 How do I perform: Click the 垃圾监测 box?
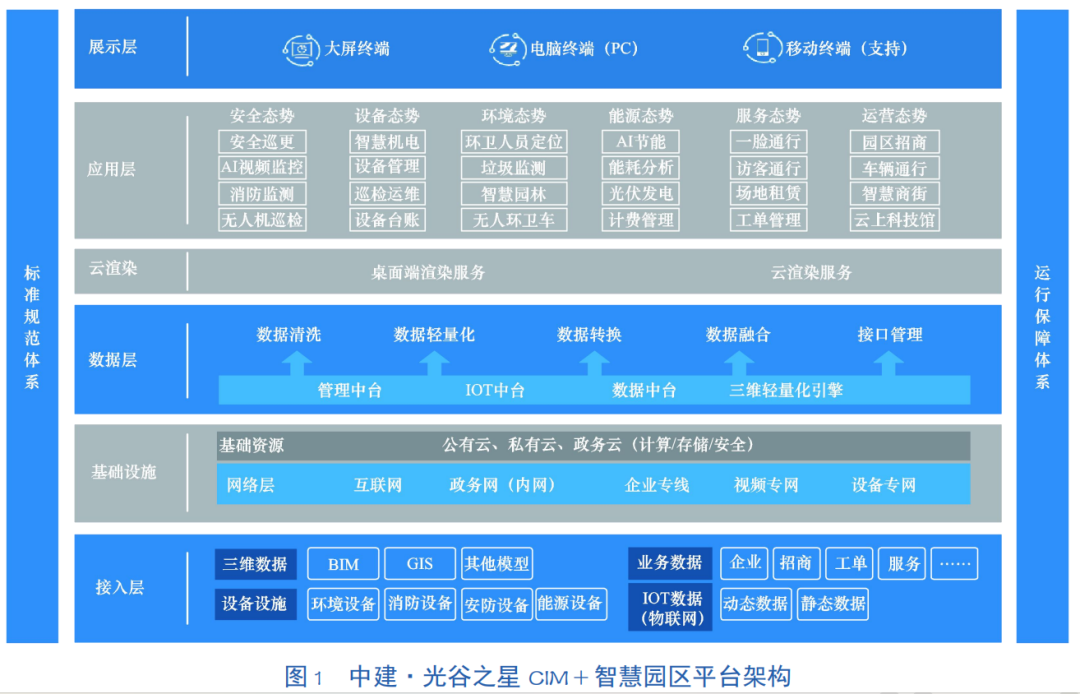514,167
